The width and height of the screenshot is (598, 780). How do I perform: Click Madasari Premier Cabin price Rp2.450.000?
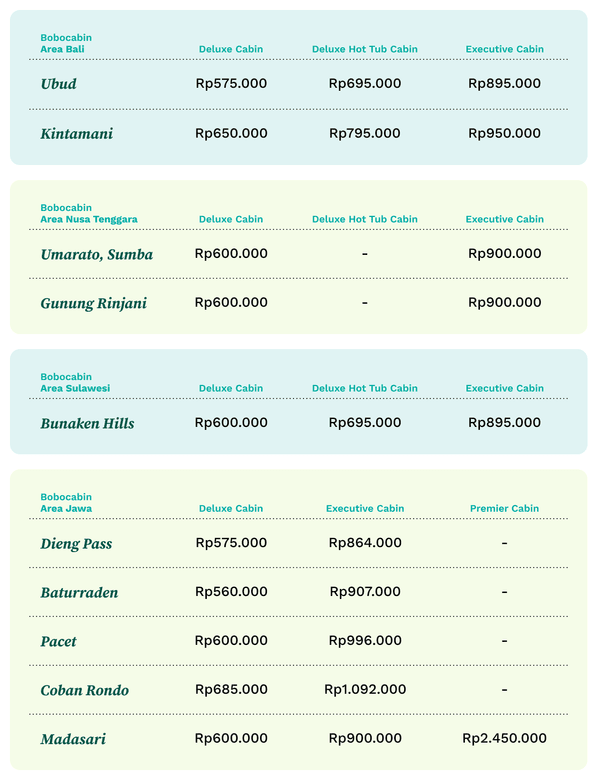coord(504,738)
